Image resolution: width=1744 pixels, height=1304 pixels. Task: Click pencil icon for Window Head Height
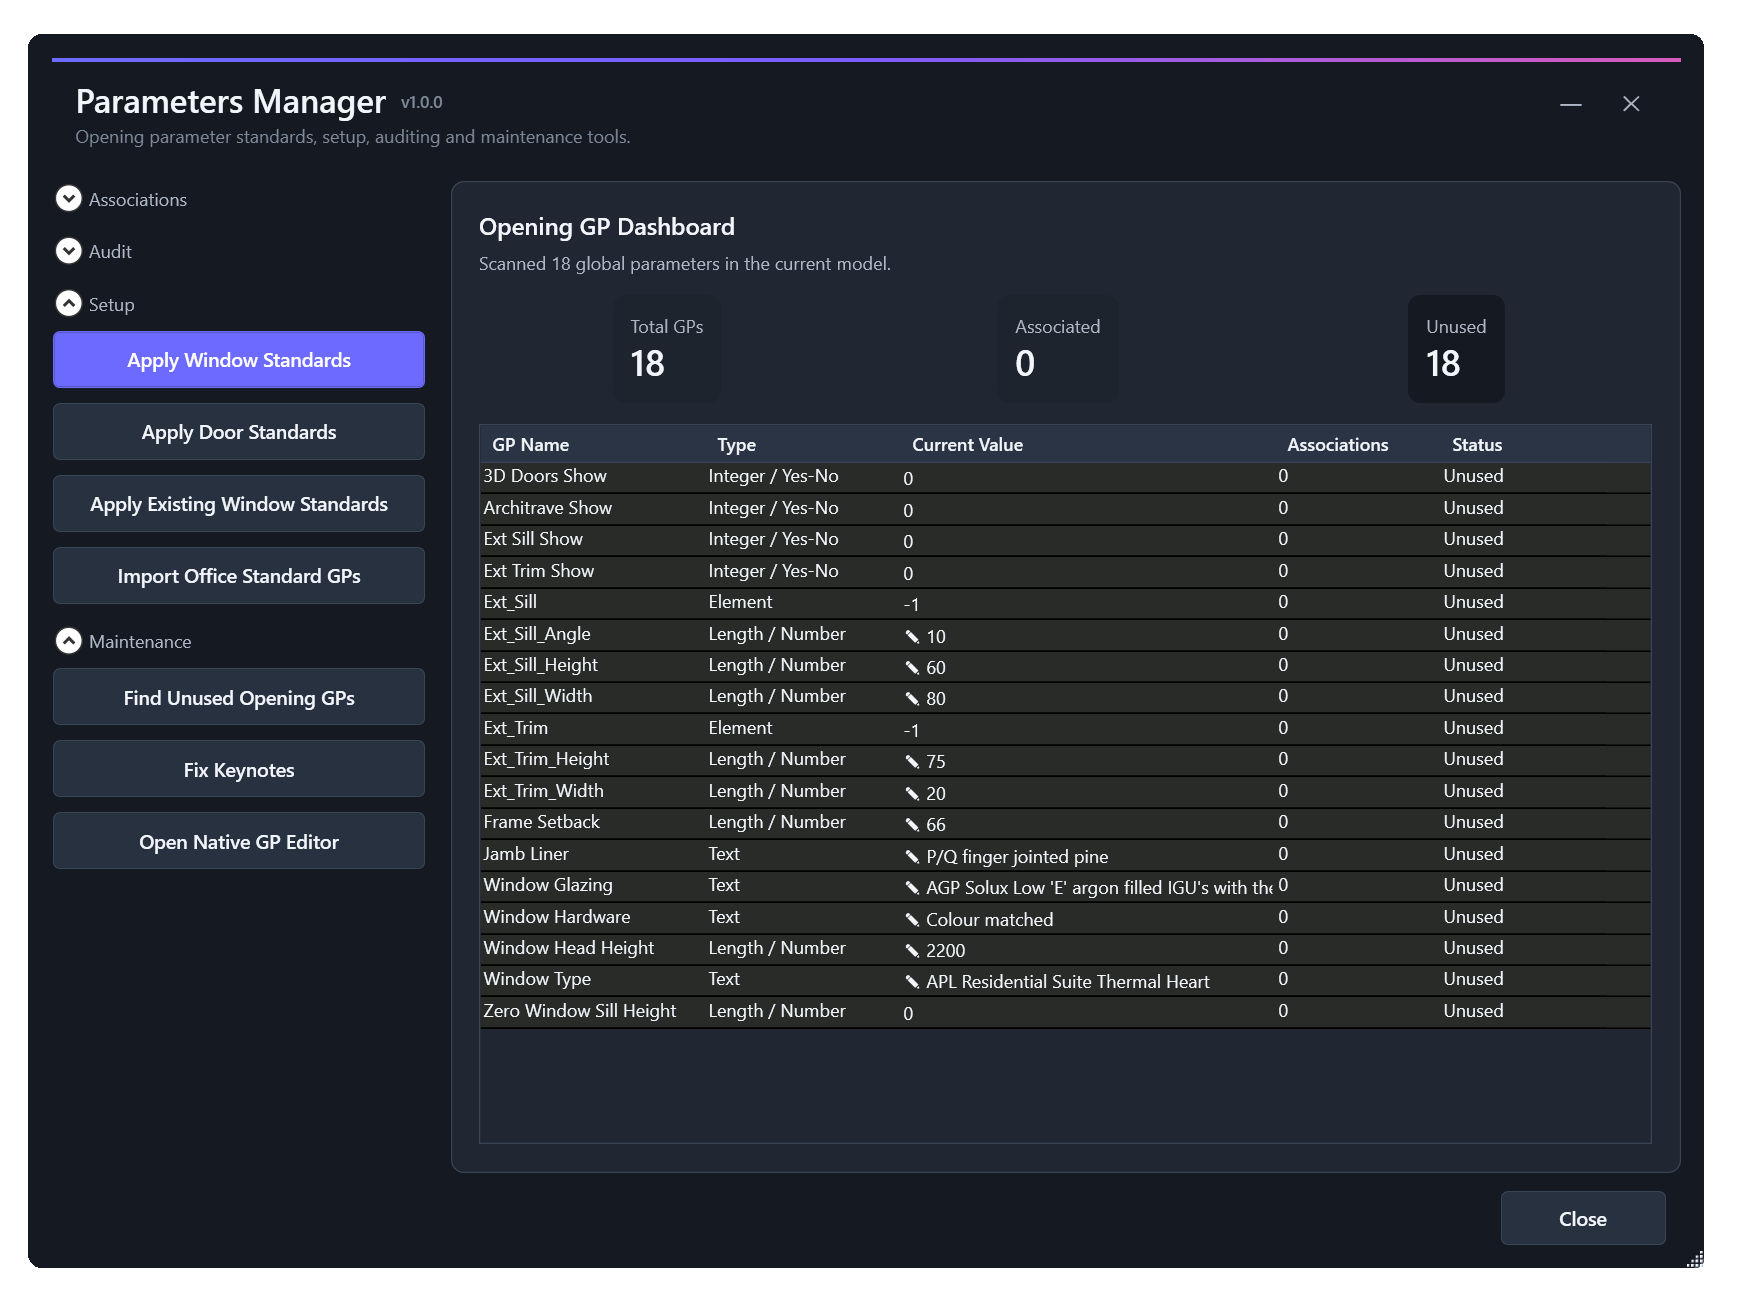click(x=912, y=950)
